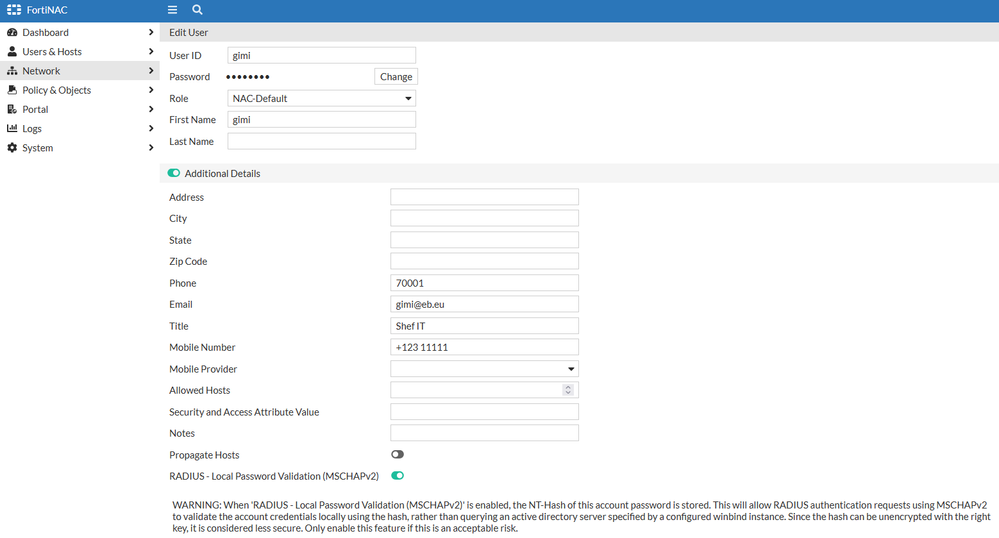The height and width of the screenshot is (538, 999).
Task: Expand the Logs submenu arrow
Action: pos(151,129)
